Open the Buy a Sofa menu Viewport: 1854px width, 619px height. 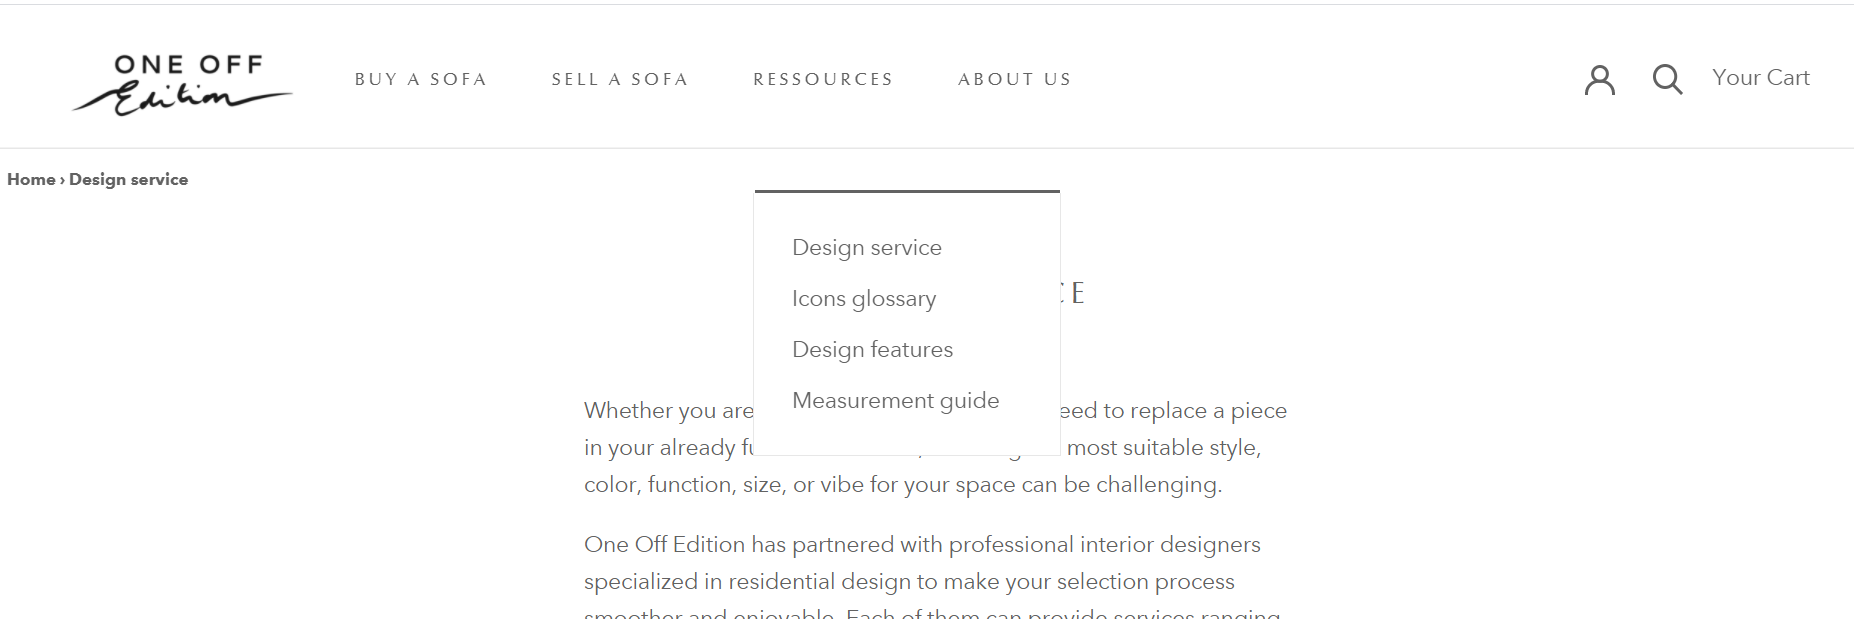(x=421, y=79)
